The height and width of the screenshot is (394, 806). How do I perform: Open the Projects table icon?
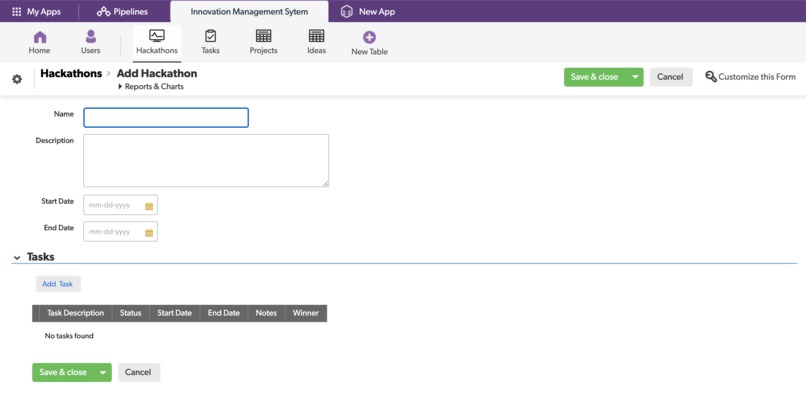coord(263,36)
